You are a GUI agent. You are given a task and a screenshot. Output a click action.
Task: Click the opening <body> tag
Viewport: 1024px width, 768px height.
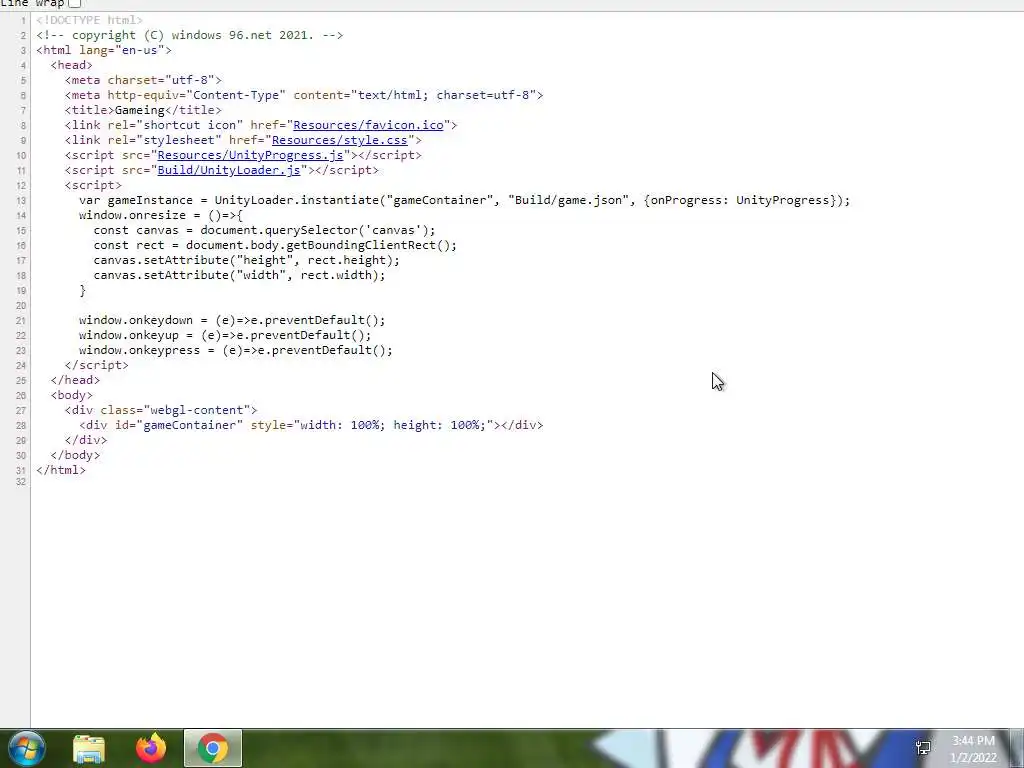point(72,395)
